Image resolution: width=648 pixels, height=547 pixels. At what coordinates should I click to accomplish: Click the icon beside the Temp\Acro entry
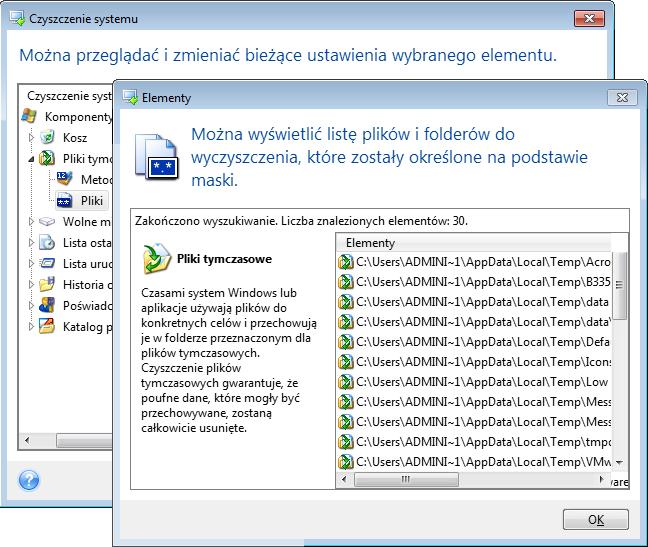click(345, 262)
